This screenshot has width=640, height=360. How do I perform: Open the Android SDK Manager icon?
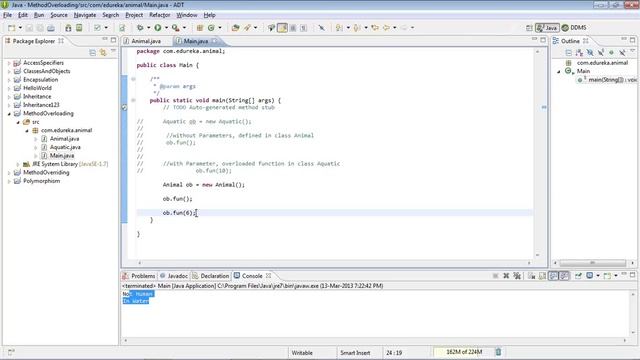pos(68,28)
